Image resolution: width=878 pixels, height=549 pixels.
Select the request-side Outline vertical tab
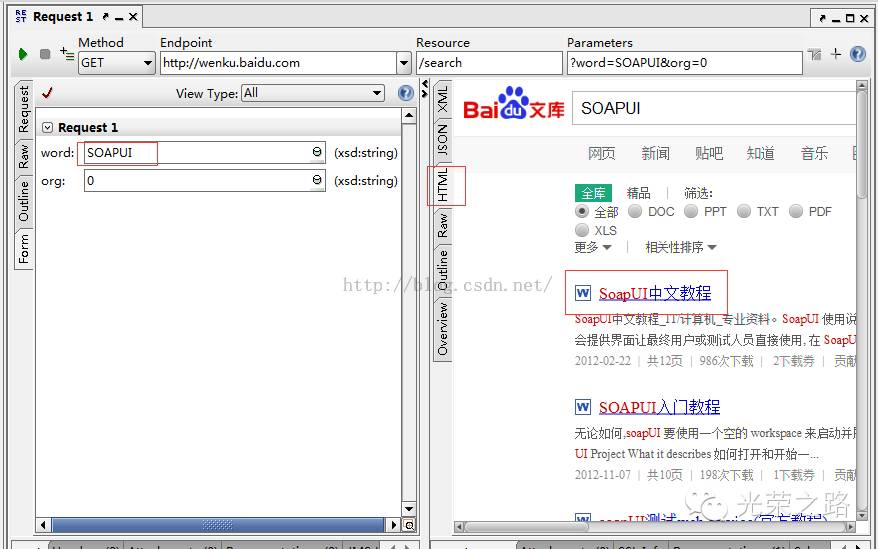[x=24, y=201]
